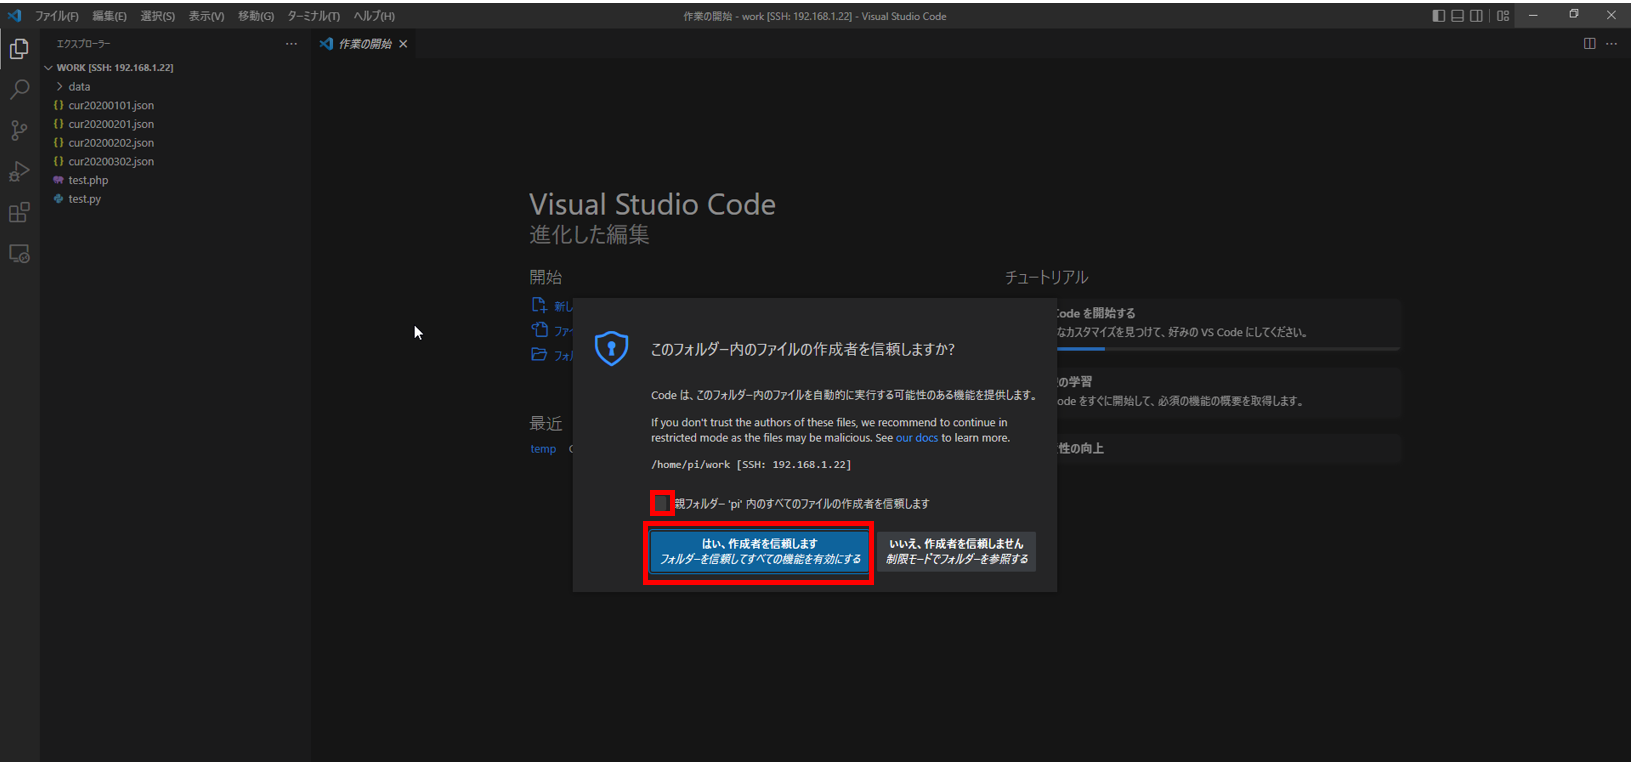Open the 編集(E) menu
This screenshot has height=762, width=1635.
coord(110,16)
